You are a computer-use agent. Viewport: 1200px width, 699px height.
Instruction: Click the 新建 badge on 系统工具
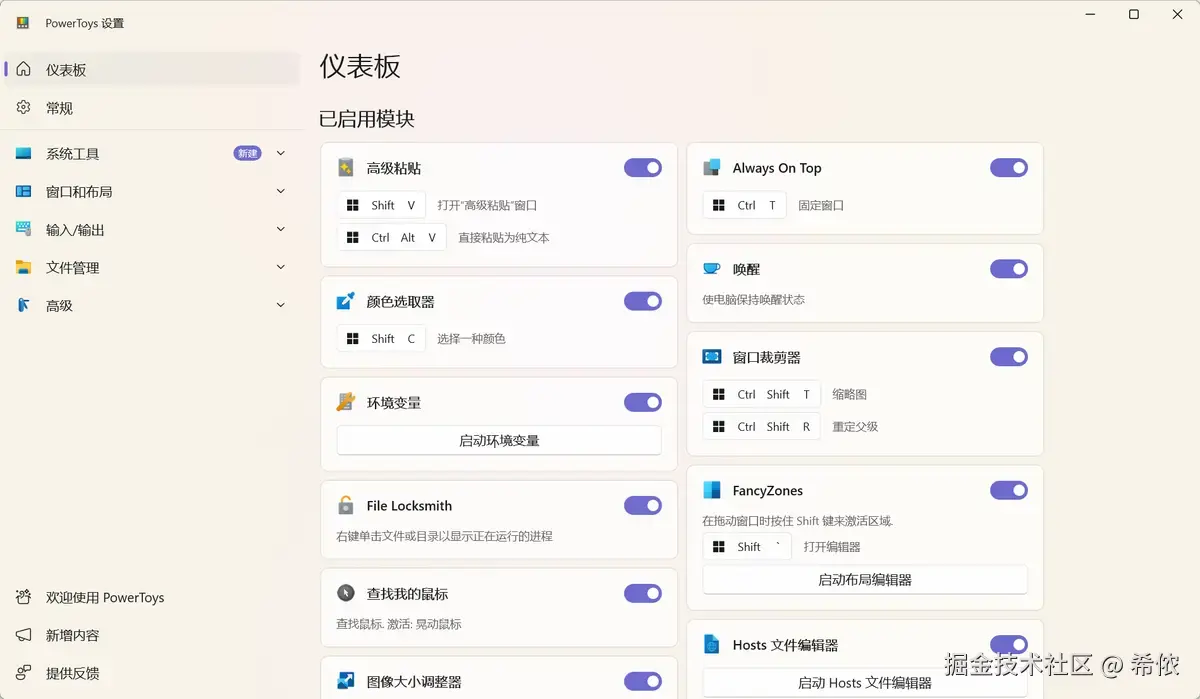[247, 153]
